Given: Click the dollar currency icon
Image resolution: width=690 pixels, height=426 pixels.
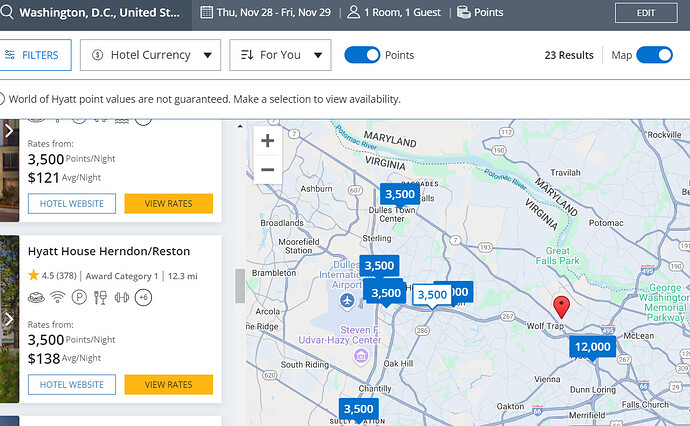Looking at the screenshot, I should 97,55.
